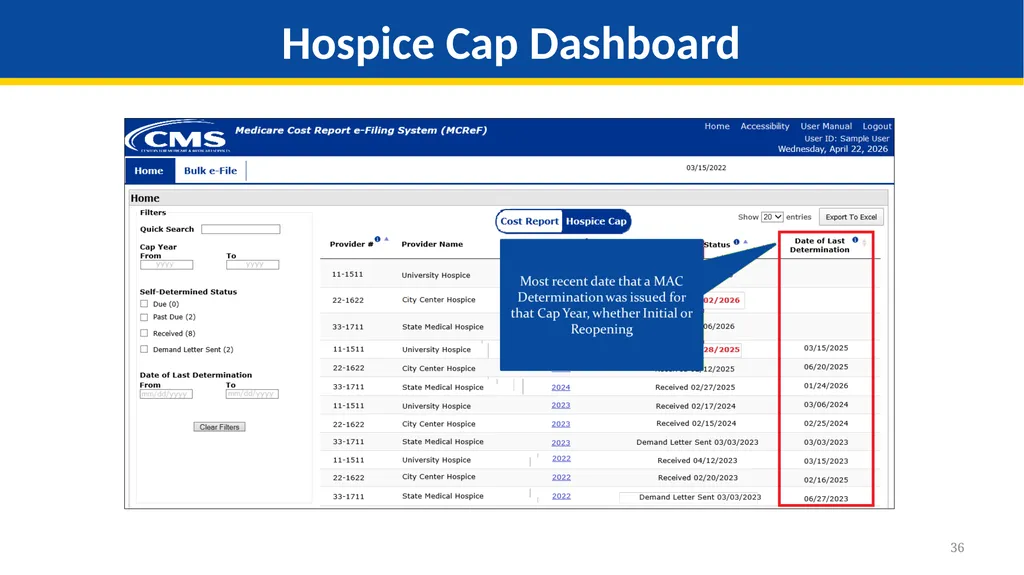1024x575 pixels.
Task: Sort by Provider # arrow
Action: click(x=387, y=239)
